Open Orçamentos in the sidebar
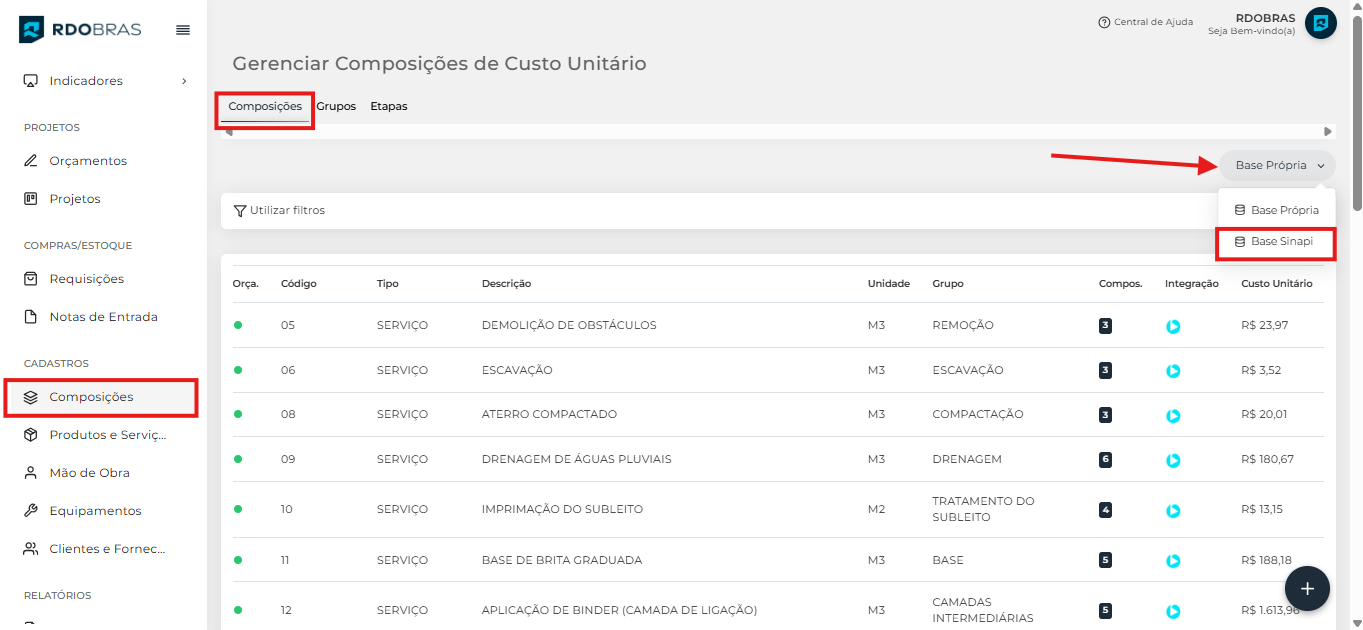This screenshot has height=630, width=1363. pyautogui.click(x=88, y=161)
